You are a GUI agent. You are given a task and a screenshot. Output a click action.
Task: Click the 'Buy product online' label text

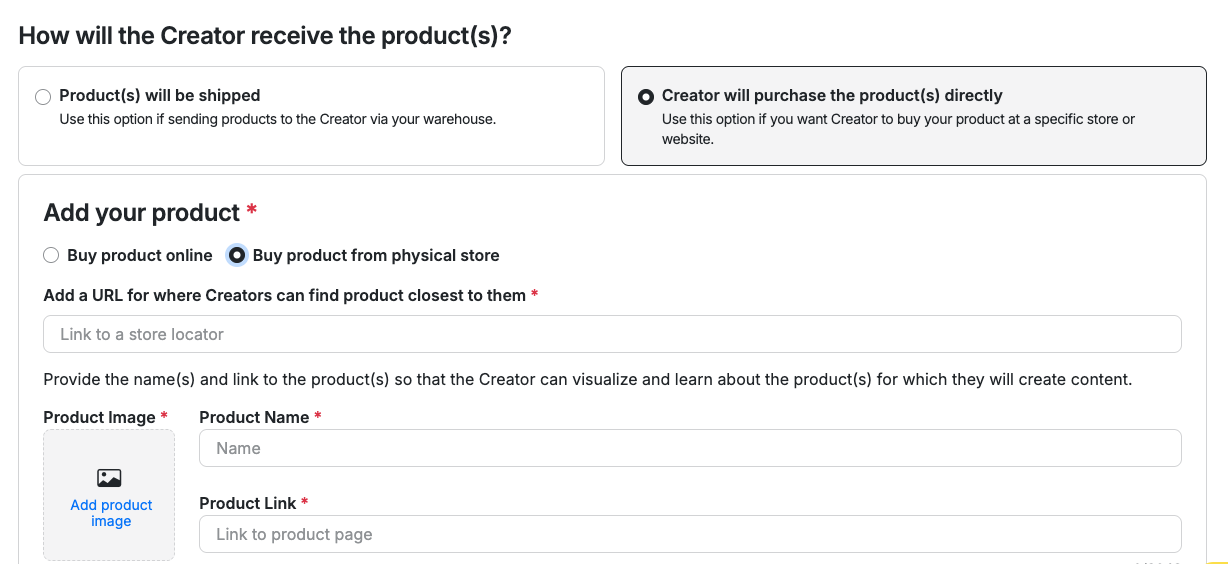140,255
